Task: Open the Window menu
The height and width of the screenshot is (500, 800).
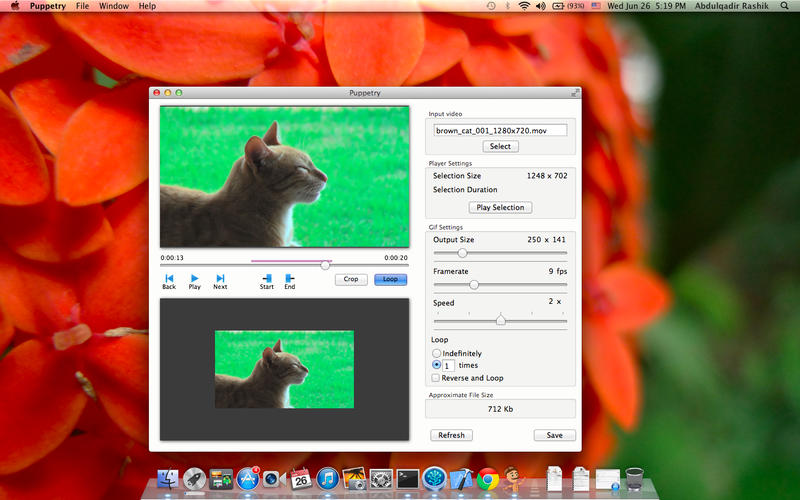Action: [114, 6]
